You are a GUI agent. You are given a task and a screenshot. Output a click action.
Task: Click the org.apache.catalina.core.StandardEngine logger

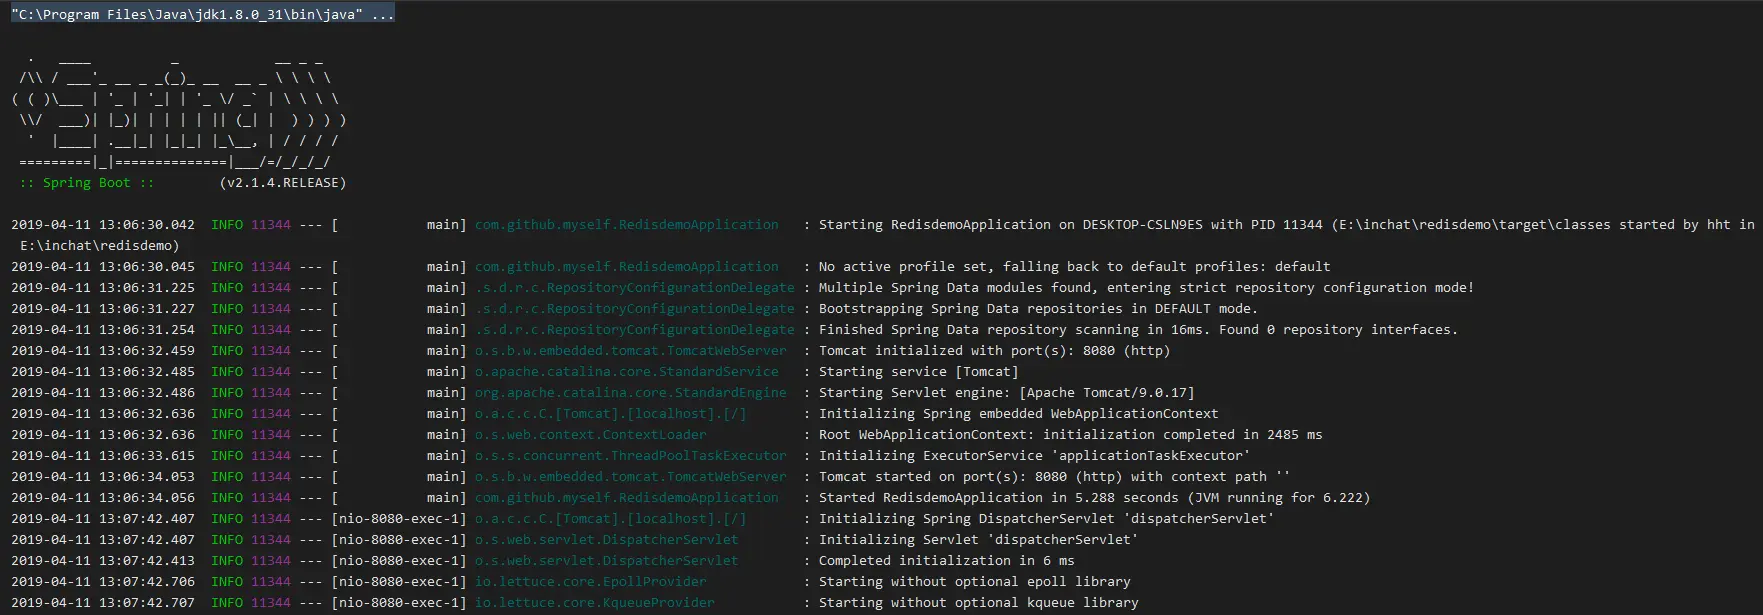(x=630, y=393)
